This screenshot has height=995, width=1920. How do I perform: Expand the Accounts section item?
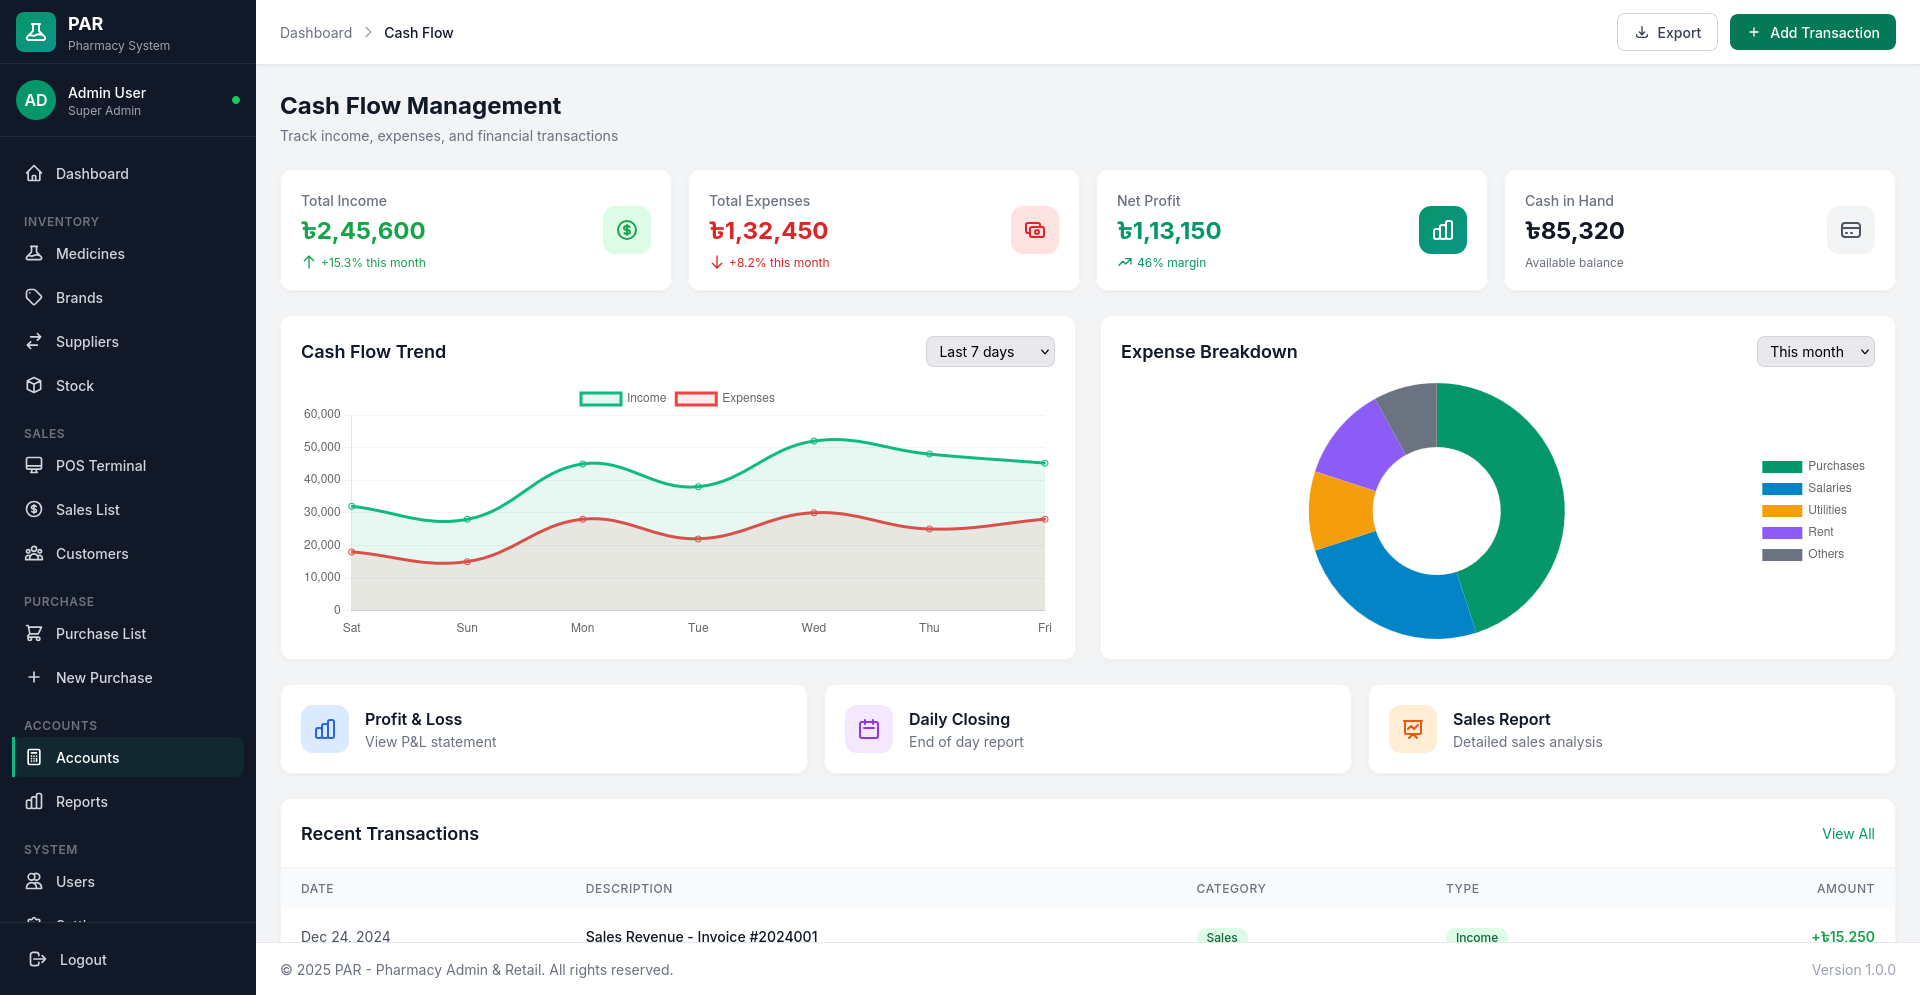pyautogui.click(x=126, y=757)
